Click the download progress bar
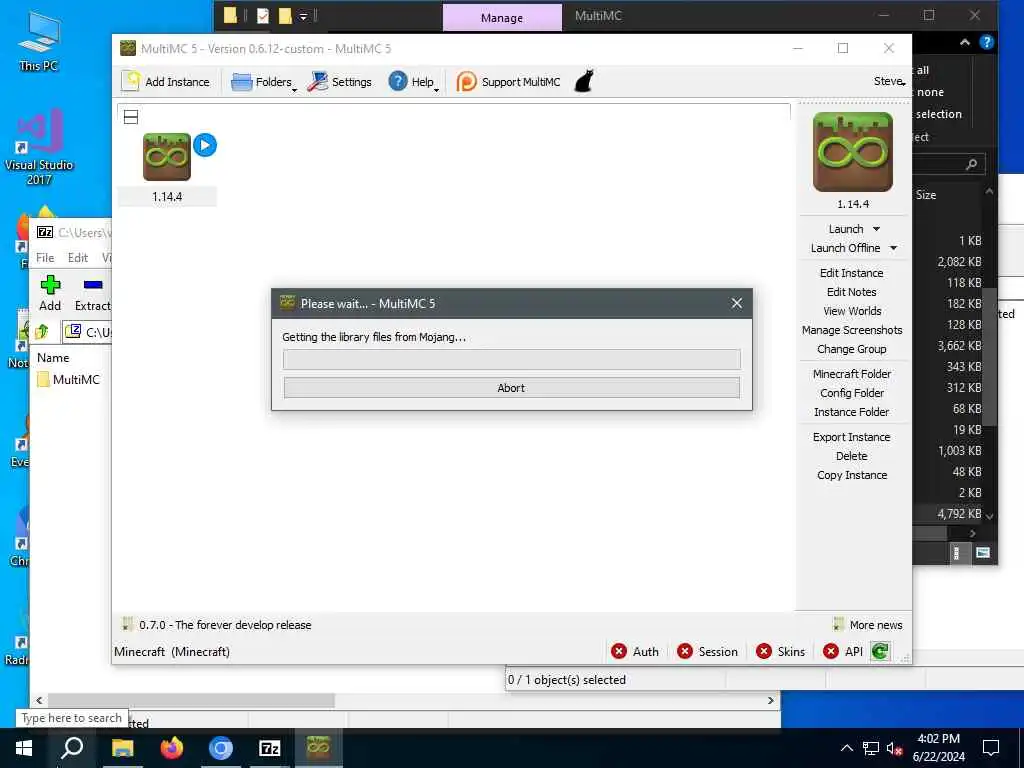 pos(511,359)
